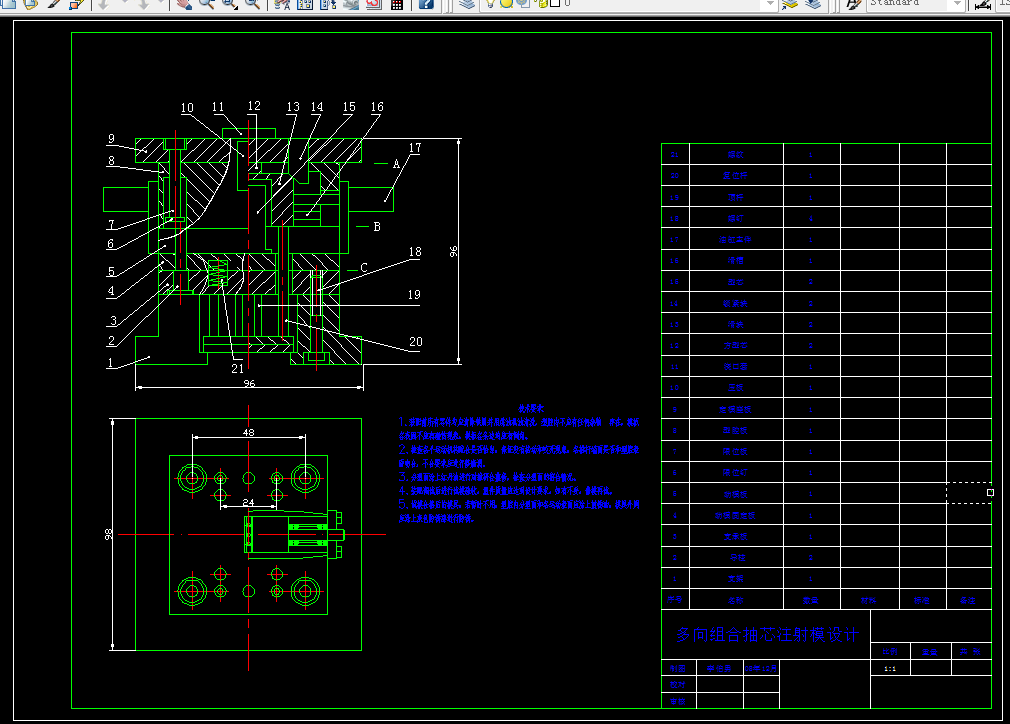Select balloon label 12 in section view
Image resolution: width=1010 pixels, height=724 pixels.
254,105
